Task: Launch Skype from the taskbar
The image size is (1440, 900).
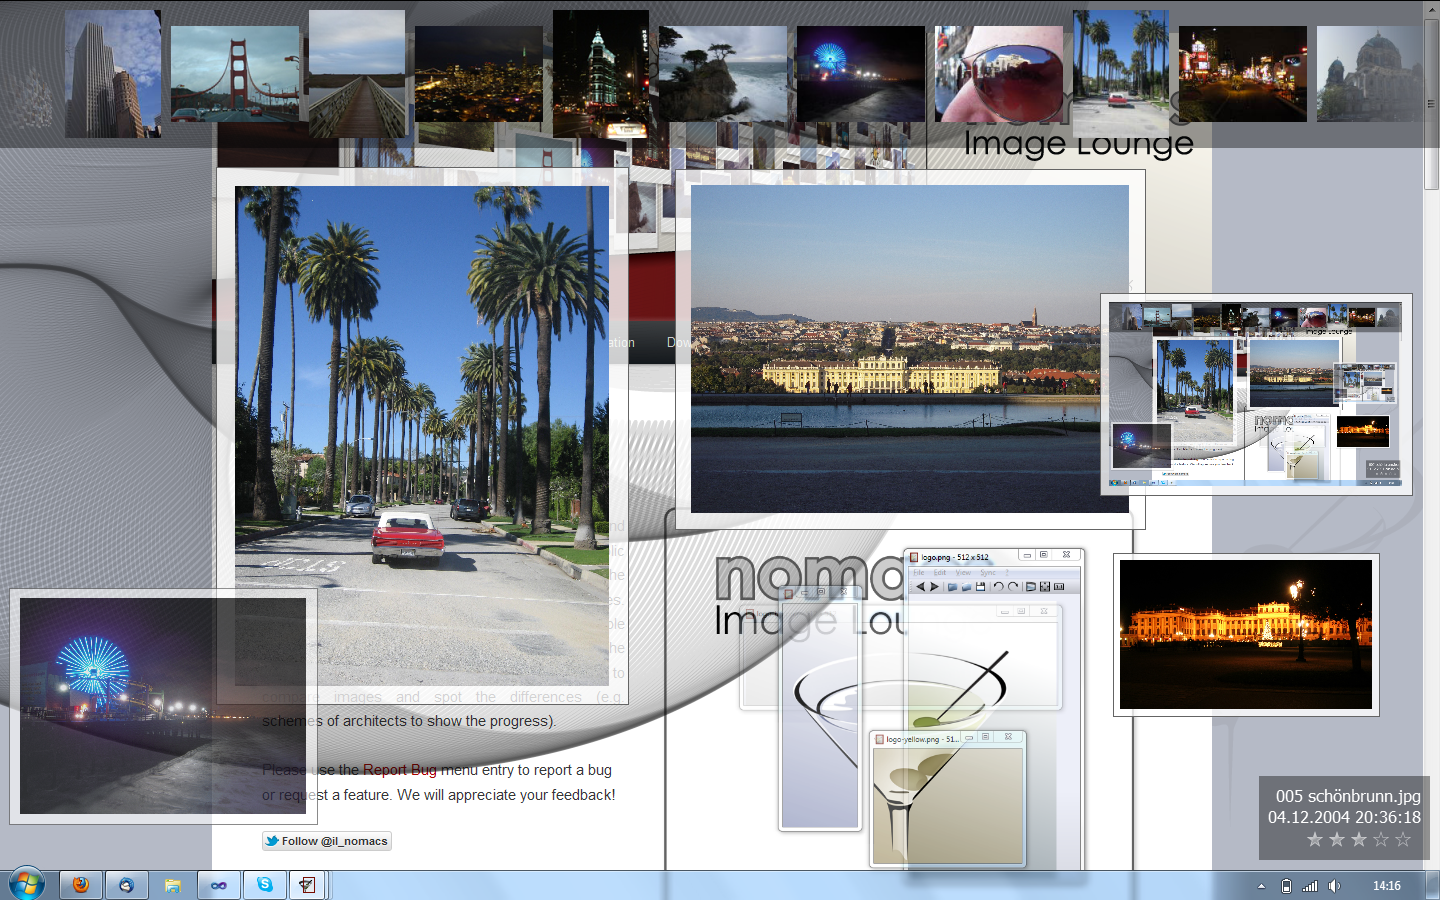Action: (264, 885)
